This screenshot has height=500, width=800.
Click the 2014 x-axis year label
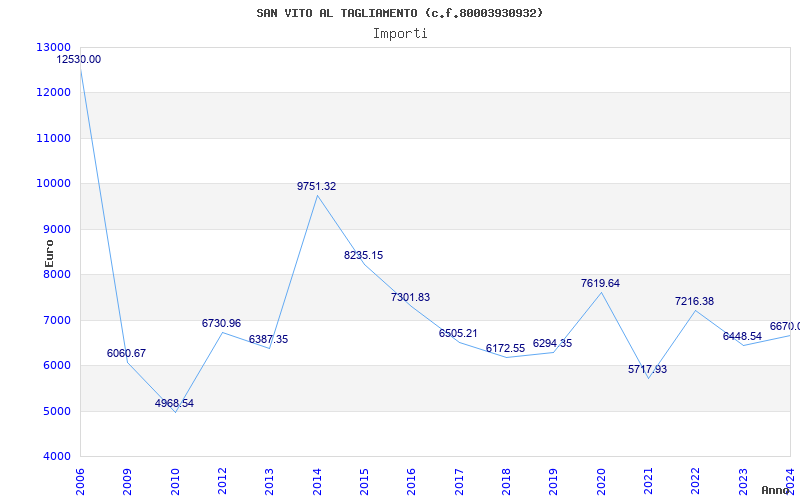317,482
